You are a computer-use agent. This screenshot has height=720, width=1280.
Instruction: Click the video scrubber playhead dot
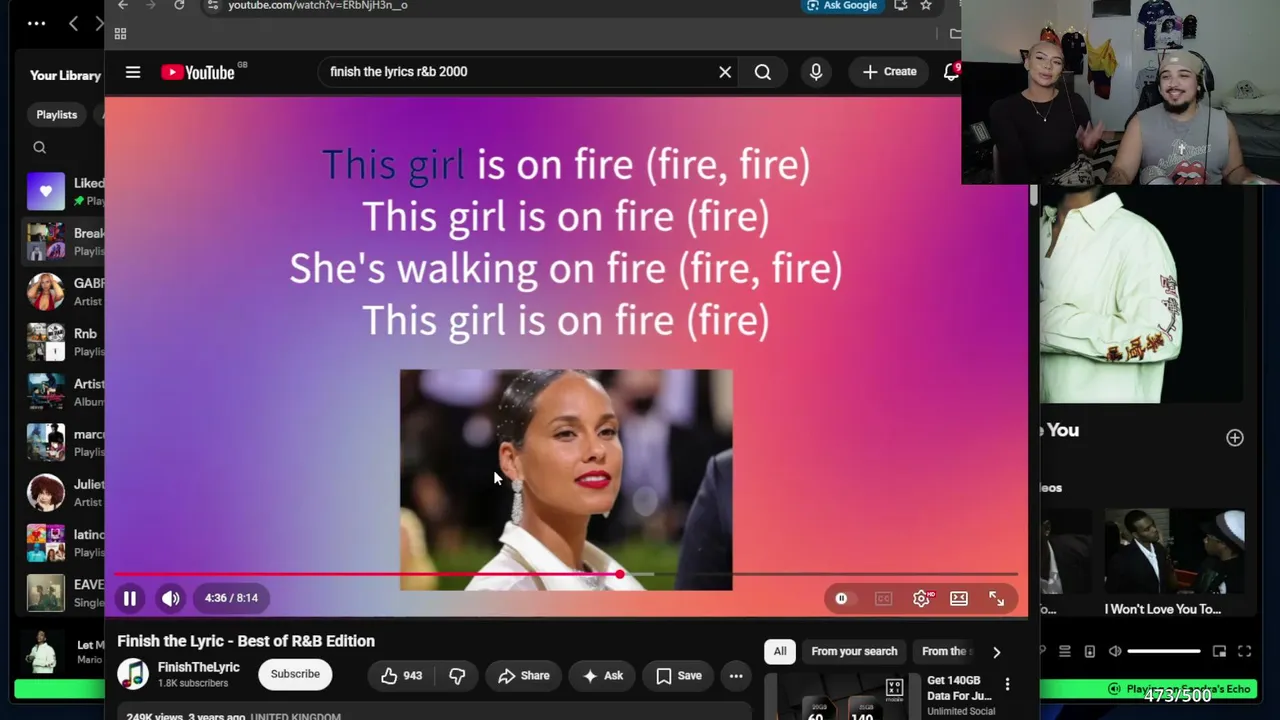[620, 574]
